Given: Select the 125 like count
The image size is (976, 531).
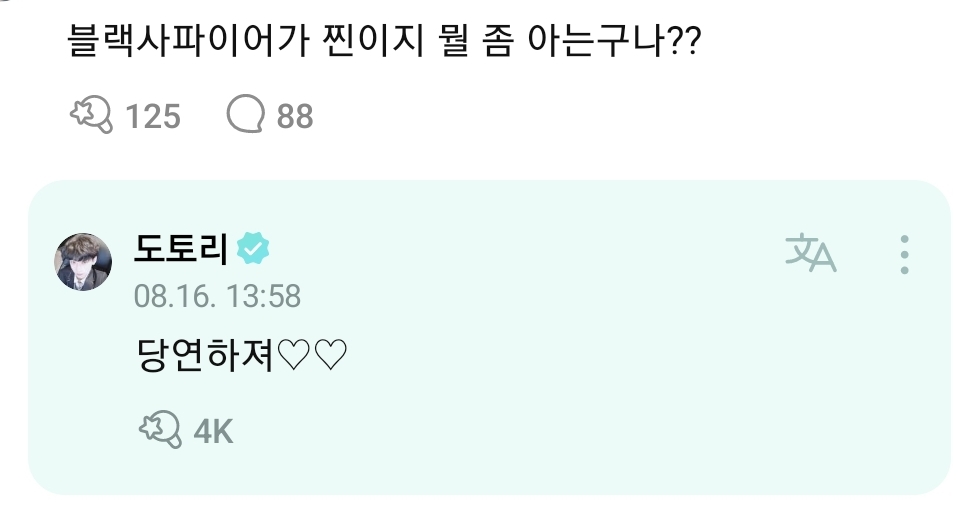Looking at the screenshot, I should (153, 117).
